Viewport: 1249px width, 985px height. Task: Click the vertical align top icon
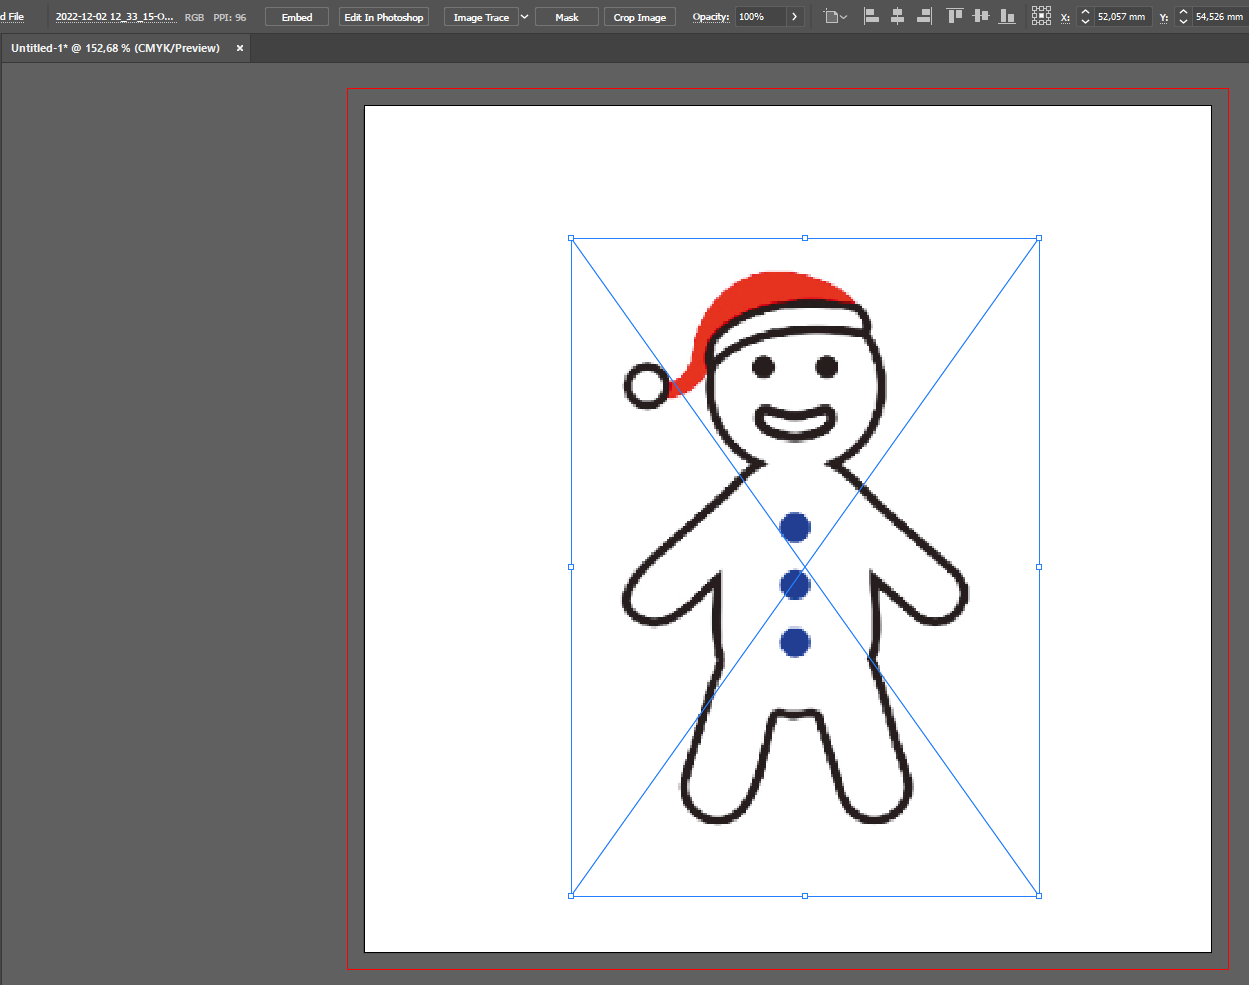coord(955,16)
